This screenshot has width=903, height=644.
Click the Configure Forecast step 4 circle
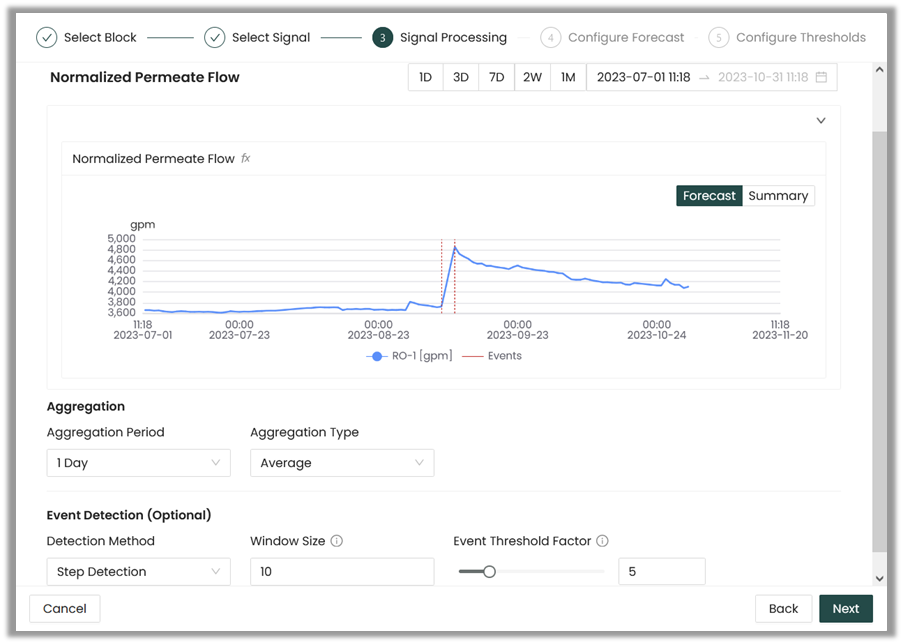pos(550,38)
